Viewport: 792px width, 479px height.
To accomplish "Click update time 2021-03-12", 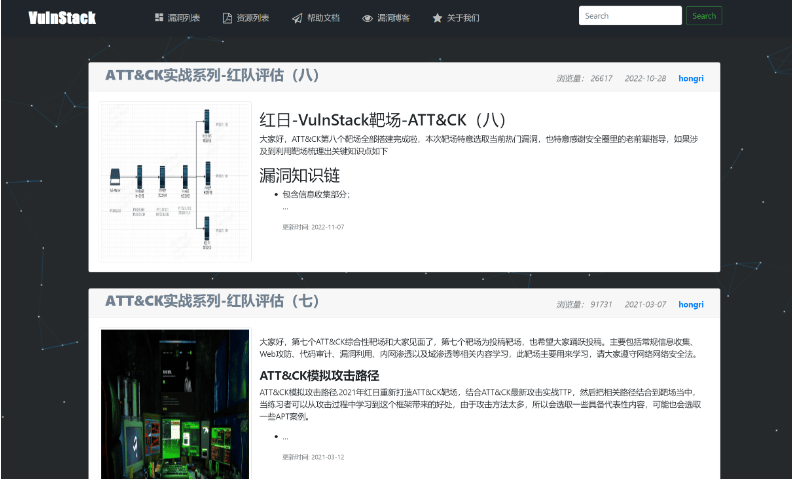I will tap(313, 457).
